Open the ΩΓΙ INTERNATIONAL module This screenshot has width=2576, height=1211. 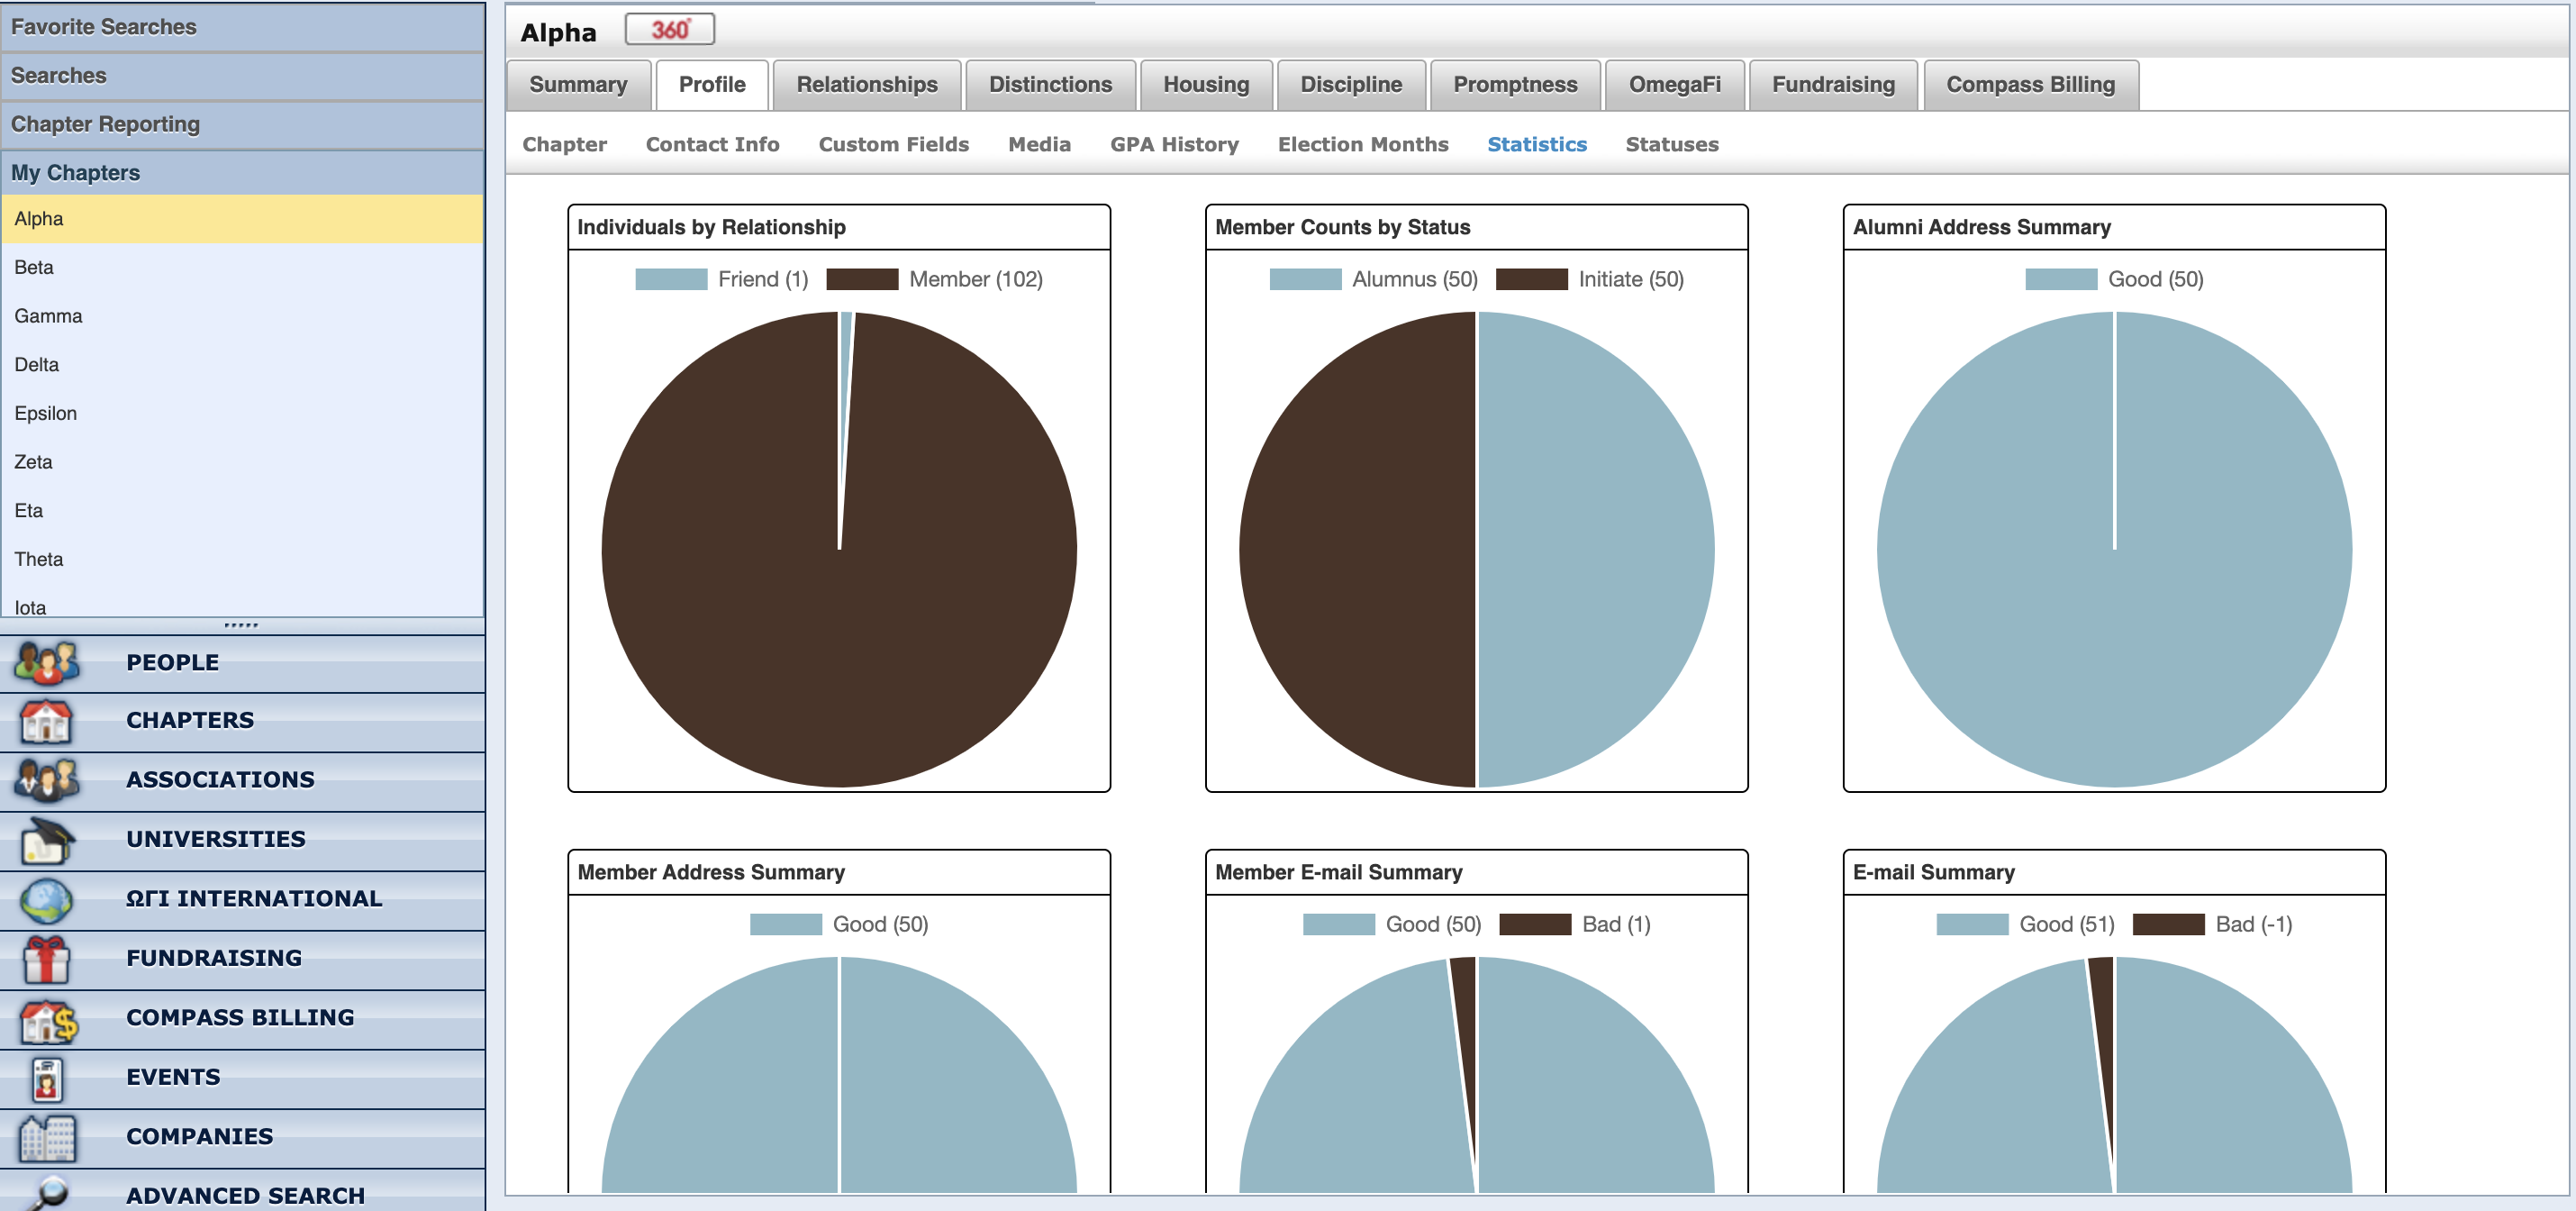coord(243,899)
